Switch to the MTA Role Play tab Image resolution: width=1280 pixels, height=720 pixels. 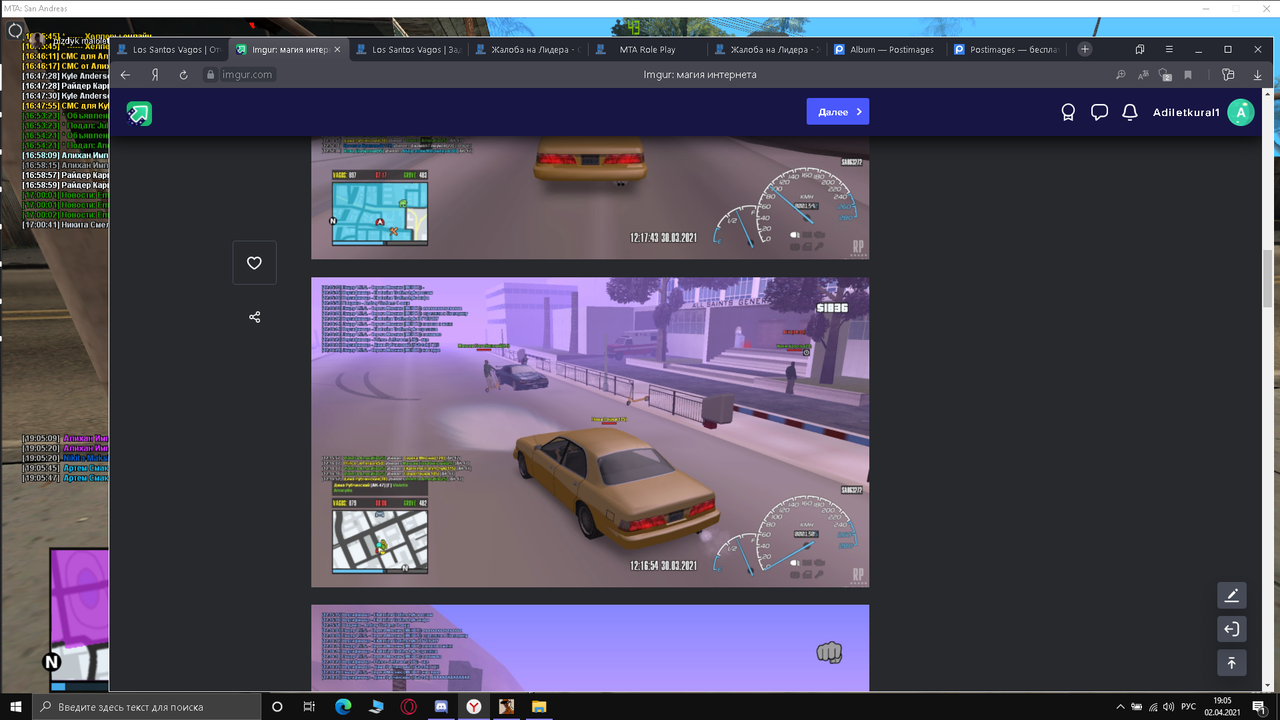coord(647,49)
